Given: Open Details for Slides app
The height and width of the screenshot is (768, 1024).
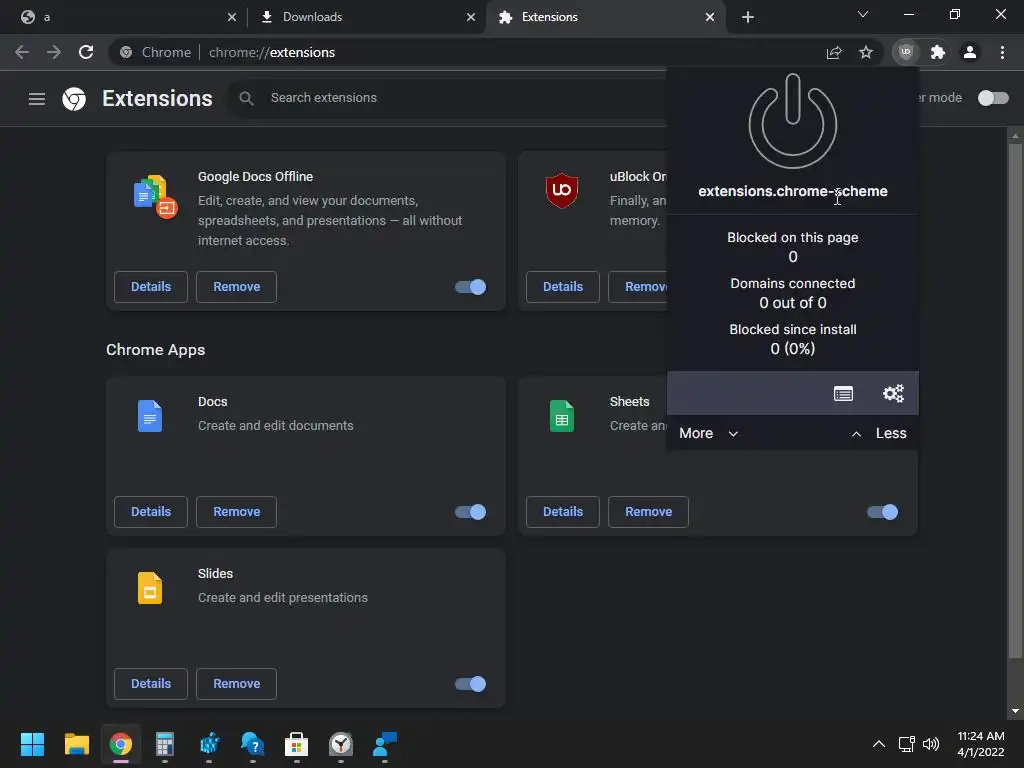Looking at the screenshot, I should tap(151, 684).
